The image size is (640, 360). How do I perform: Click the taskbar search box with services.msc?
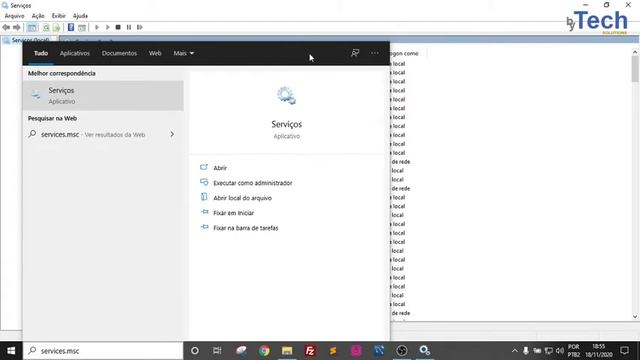click(103, 351)
